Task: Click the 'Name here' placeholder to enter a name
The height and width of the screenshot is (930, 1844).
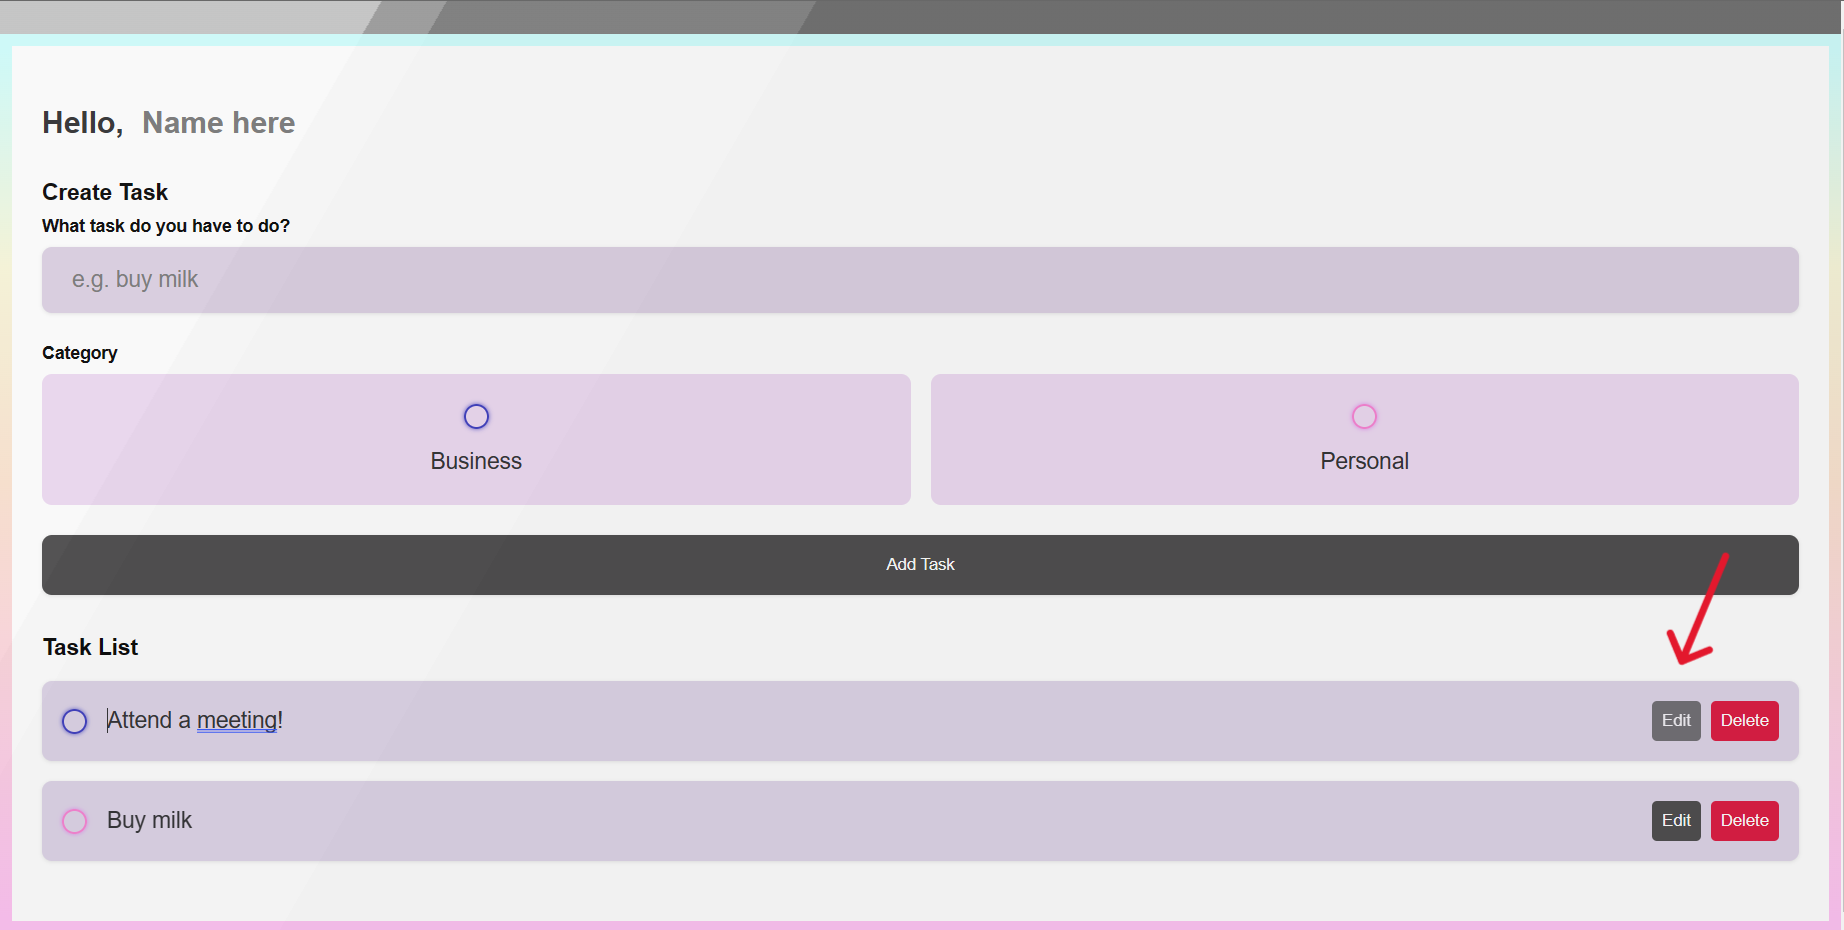Action: [218, 122]
